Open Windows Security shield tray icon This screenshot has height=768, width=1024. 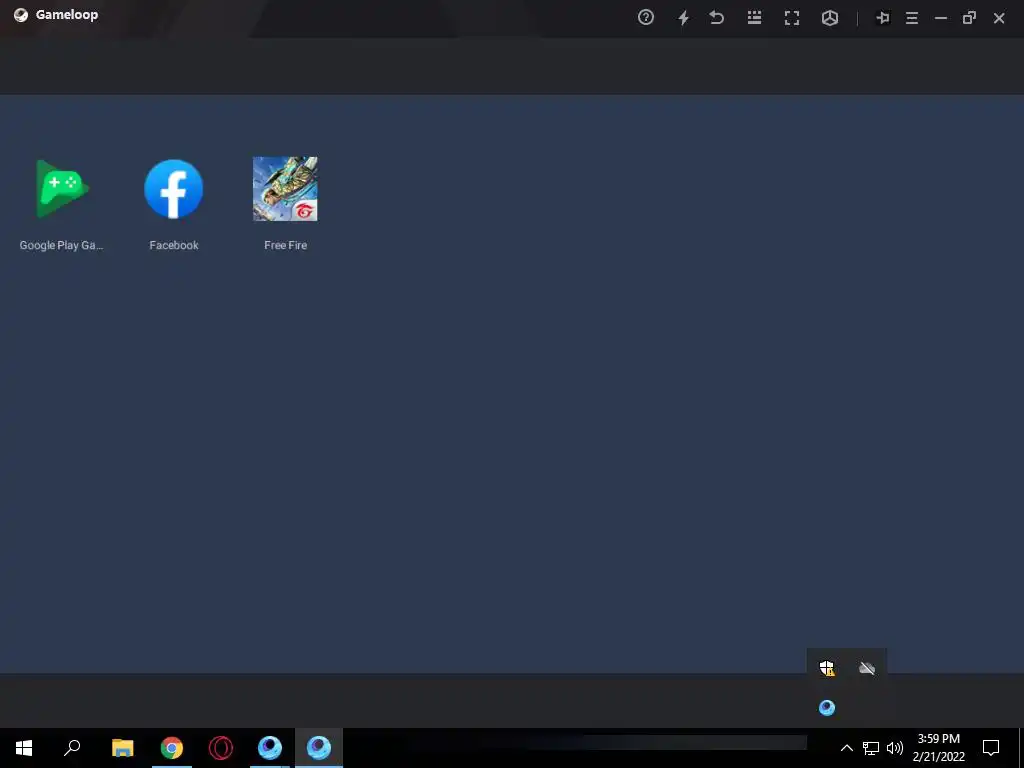pos(827,668)
